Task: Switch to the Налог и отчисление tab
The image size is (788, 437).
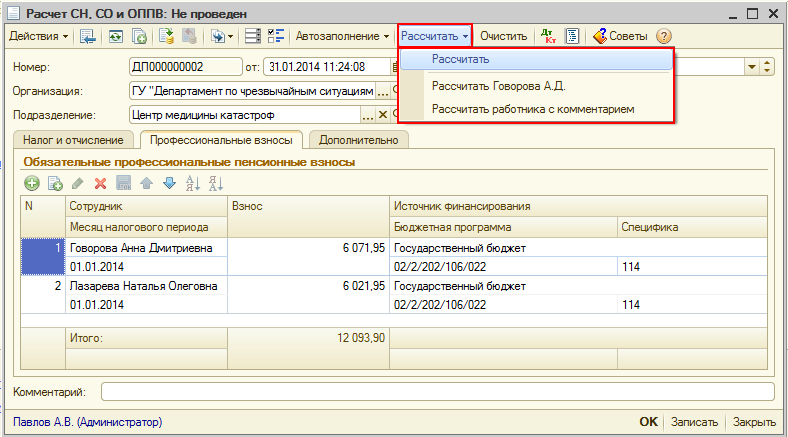Action: coord(73,140)
